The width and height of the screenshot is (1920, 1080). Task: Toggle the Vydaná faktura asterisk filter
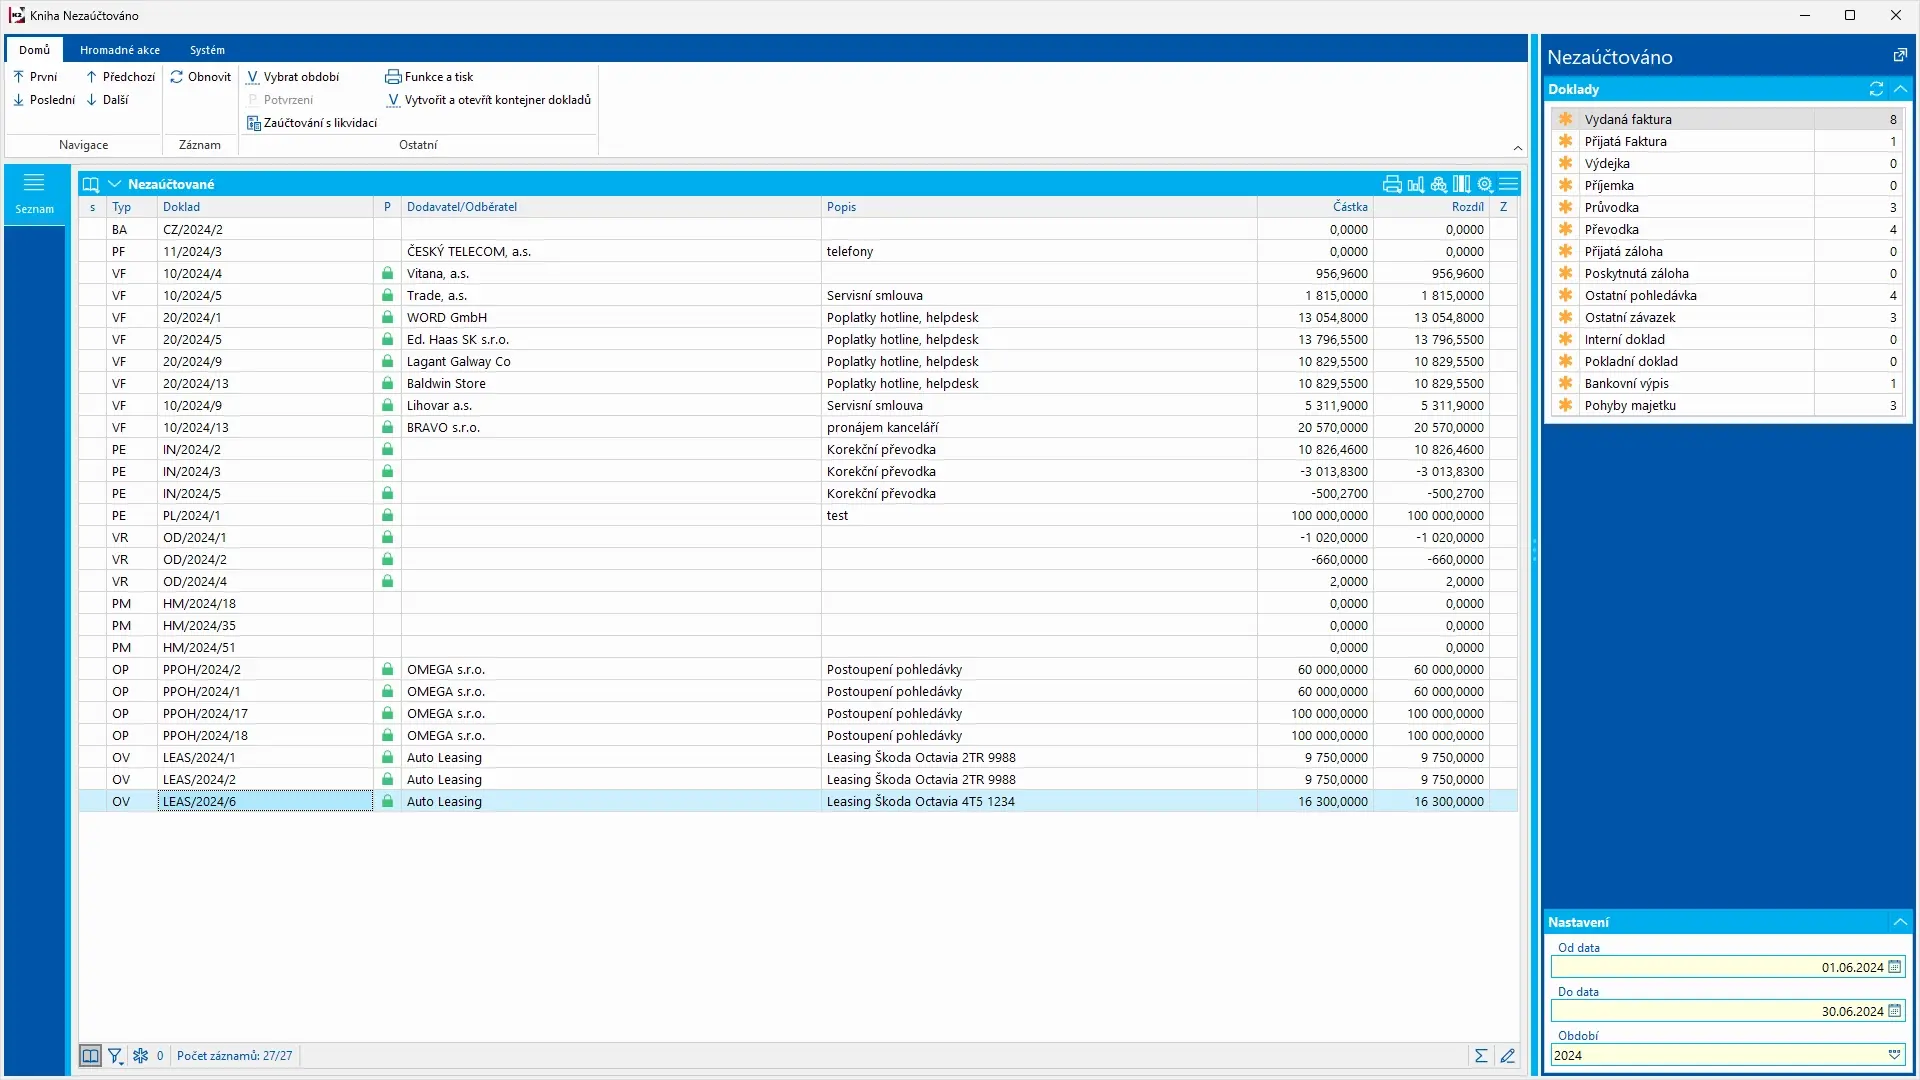pyautogui.click(x=1566, y=119)
